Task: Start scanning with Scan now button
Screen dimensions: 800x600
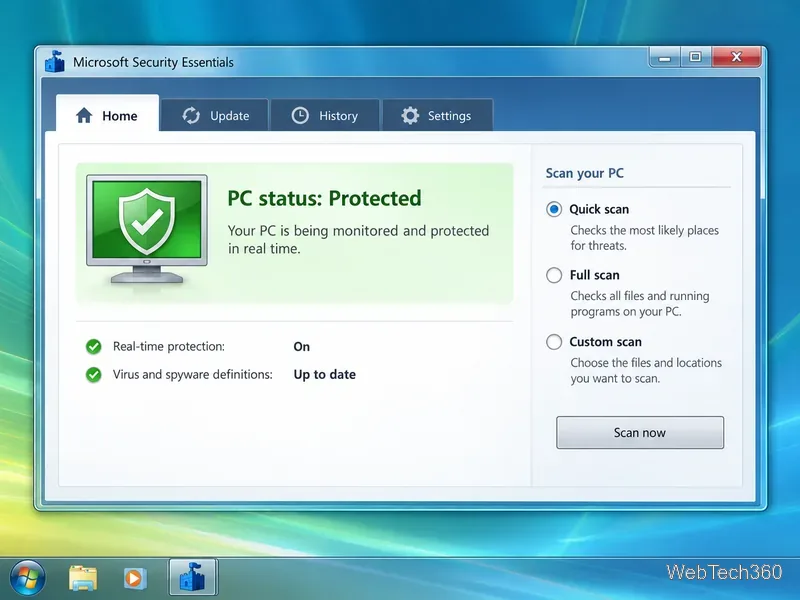Action: (640, 433)
